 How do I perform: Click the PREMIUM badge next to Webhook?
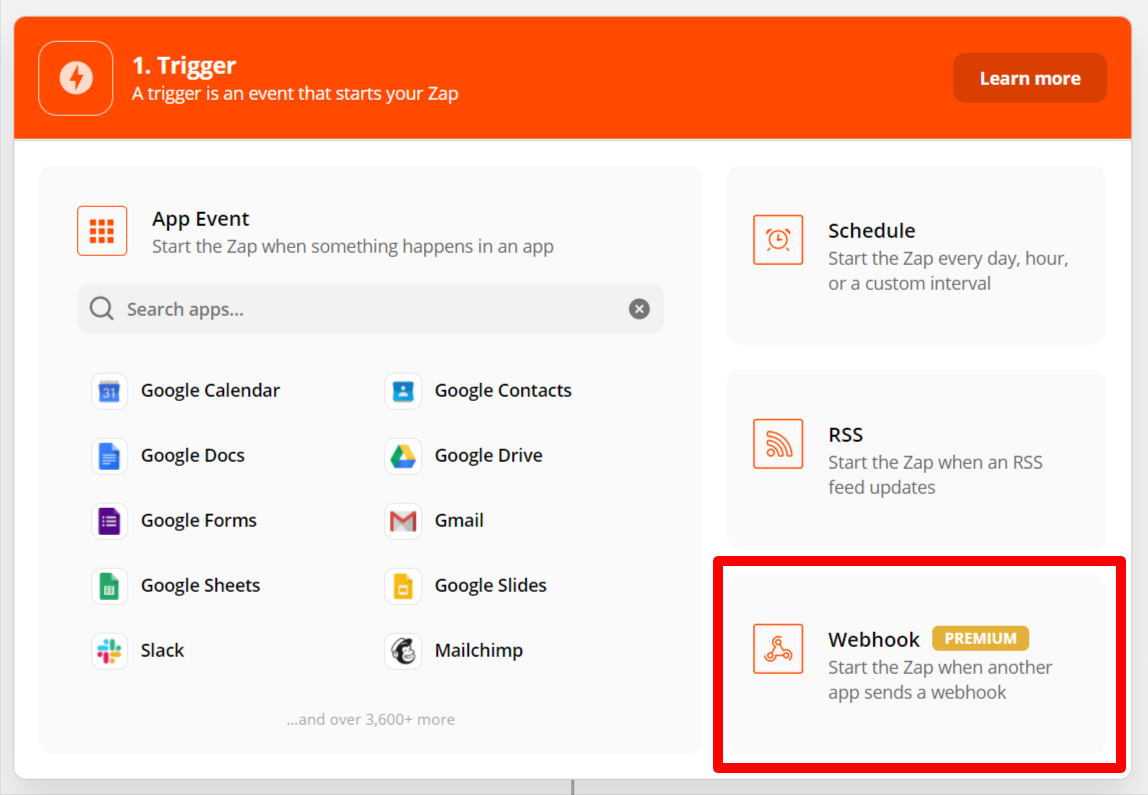pos(980,638)
